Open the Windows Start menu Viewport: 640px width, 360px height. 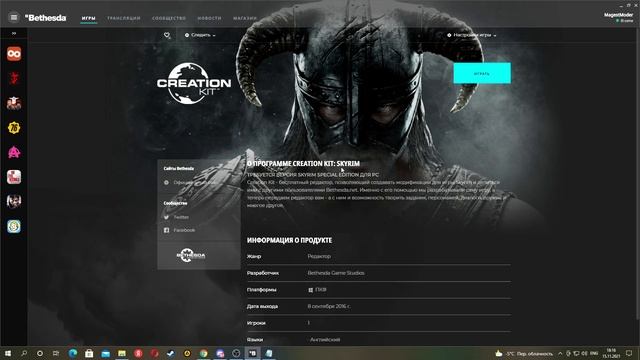[8, 353]
